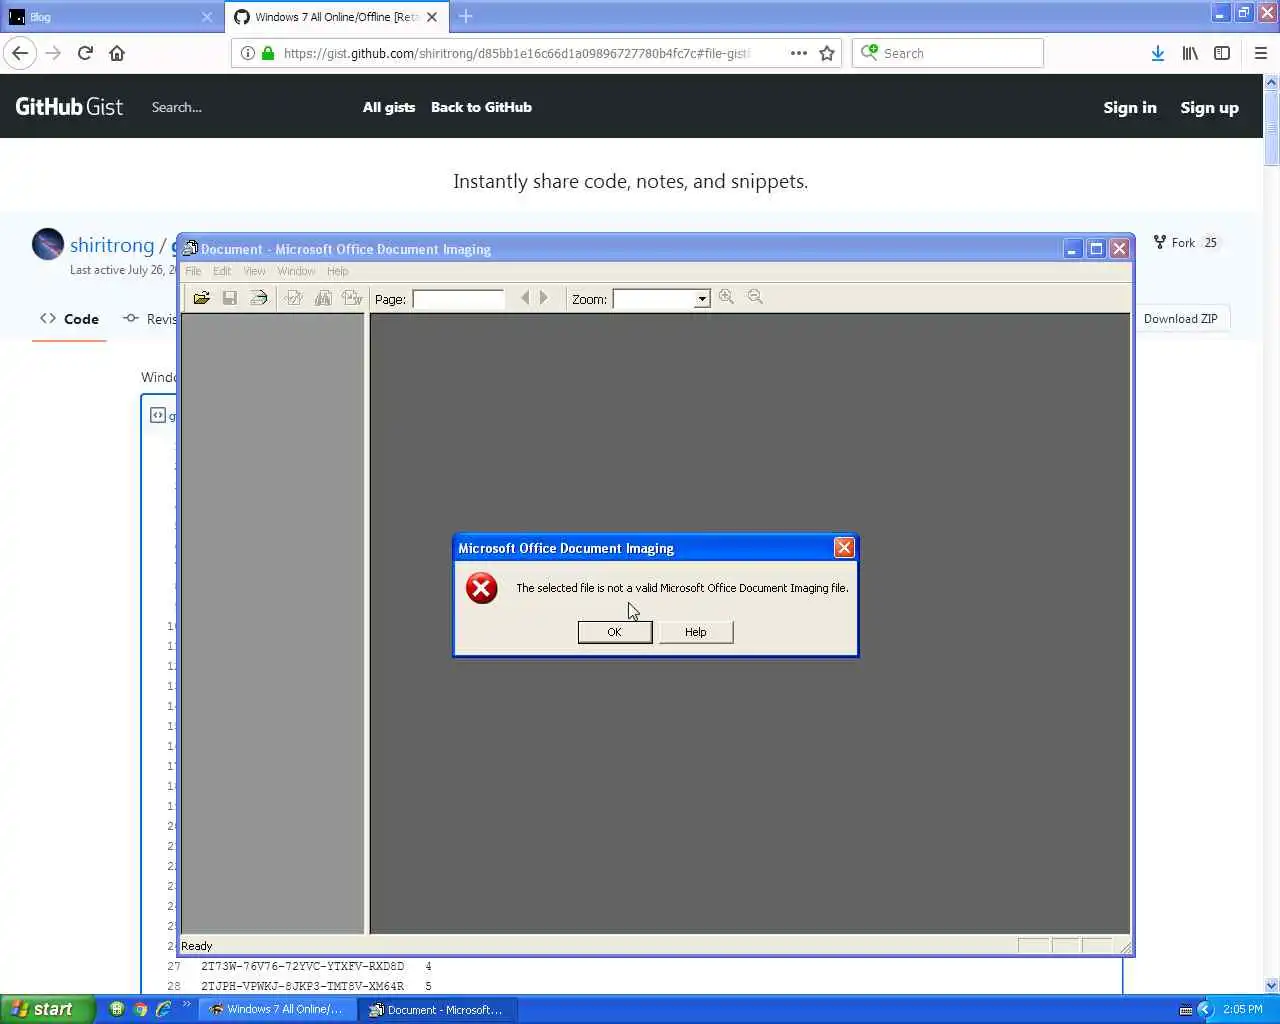Click the GitHub Gist logo

point(69,107)
